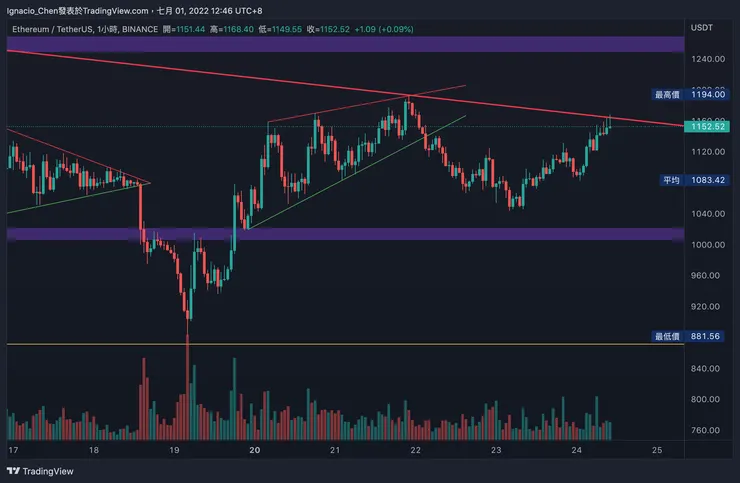
Task: Click the close value 1152.52 in header
Action: tap(335, 29)
